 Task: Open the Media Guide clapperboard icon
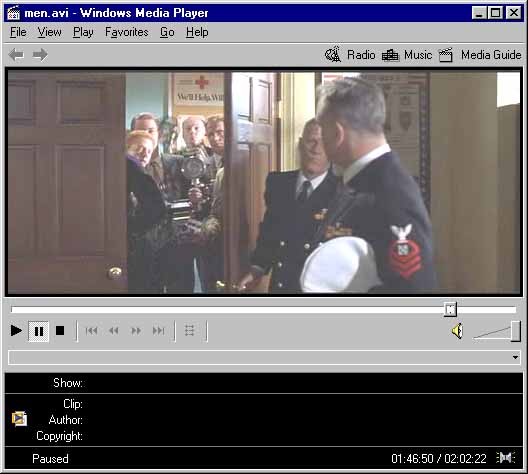coord(446,55)
